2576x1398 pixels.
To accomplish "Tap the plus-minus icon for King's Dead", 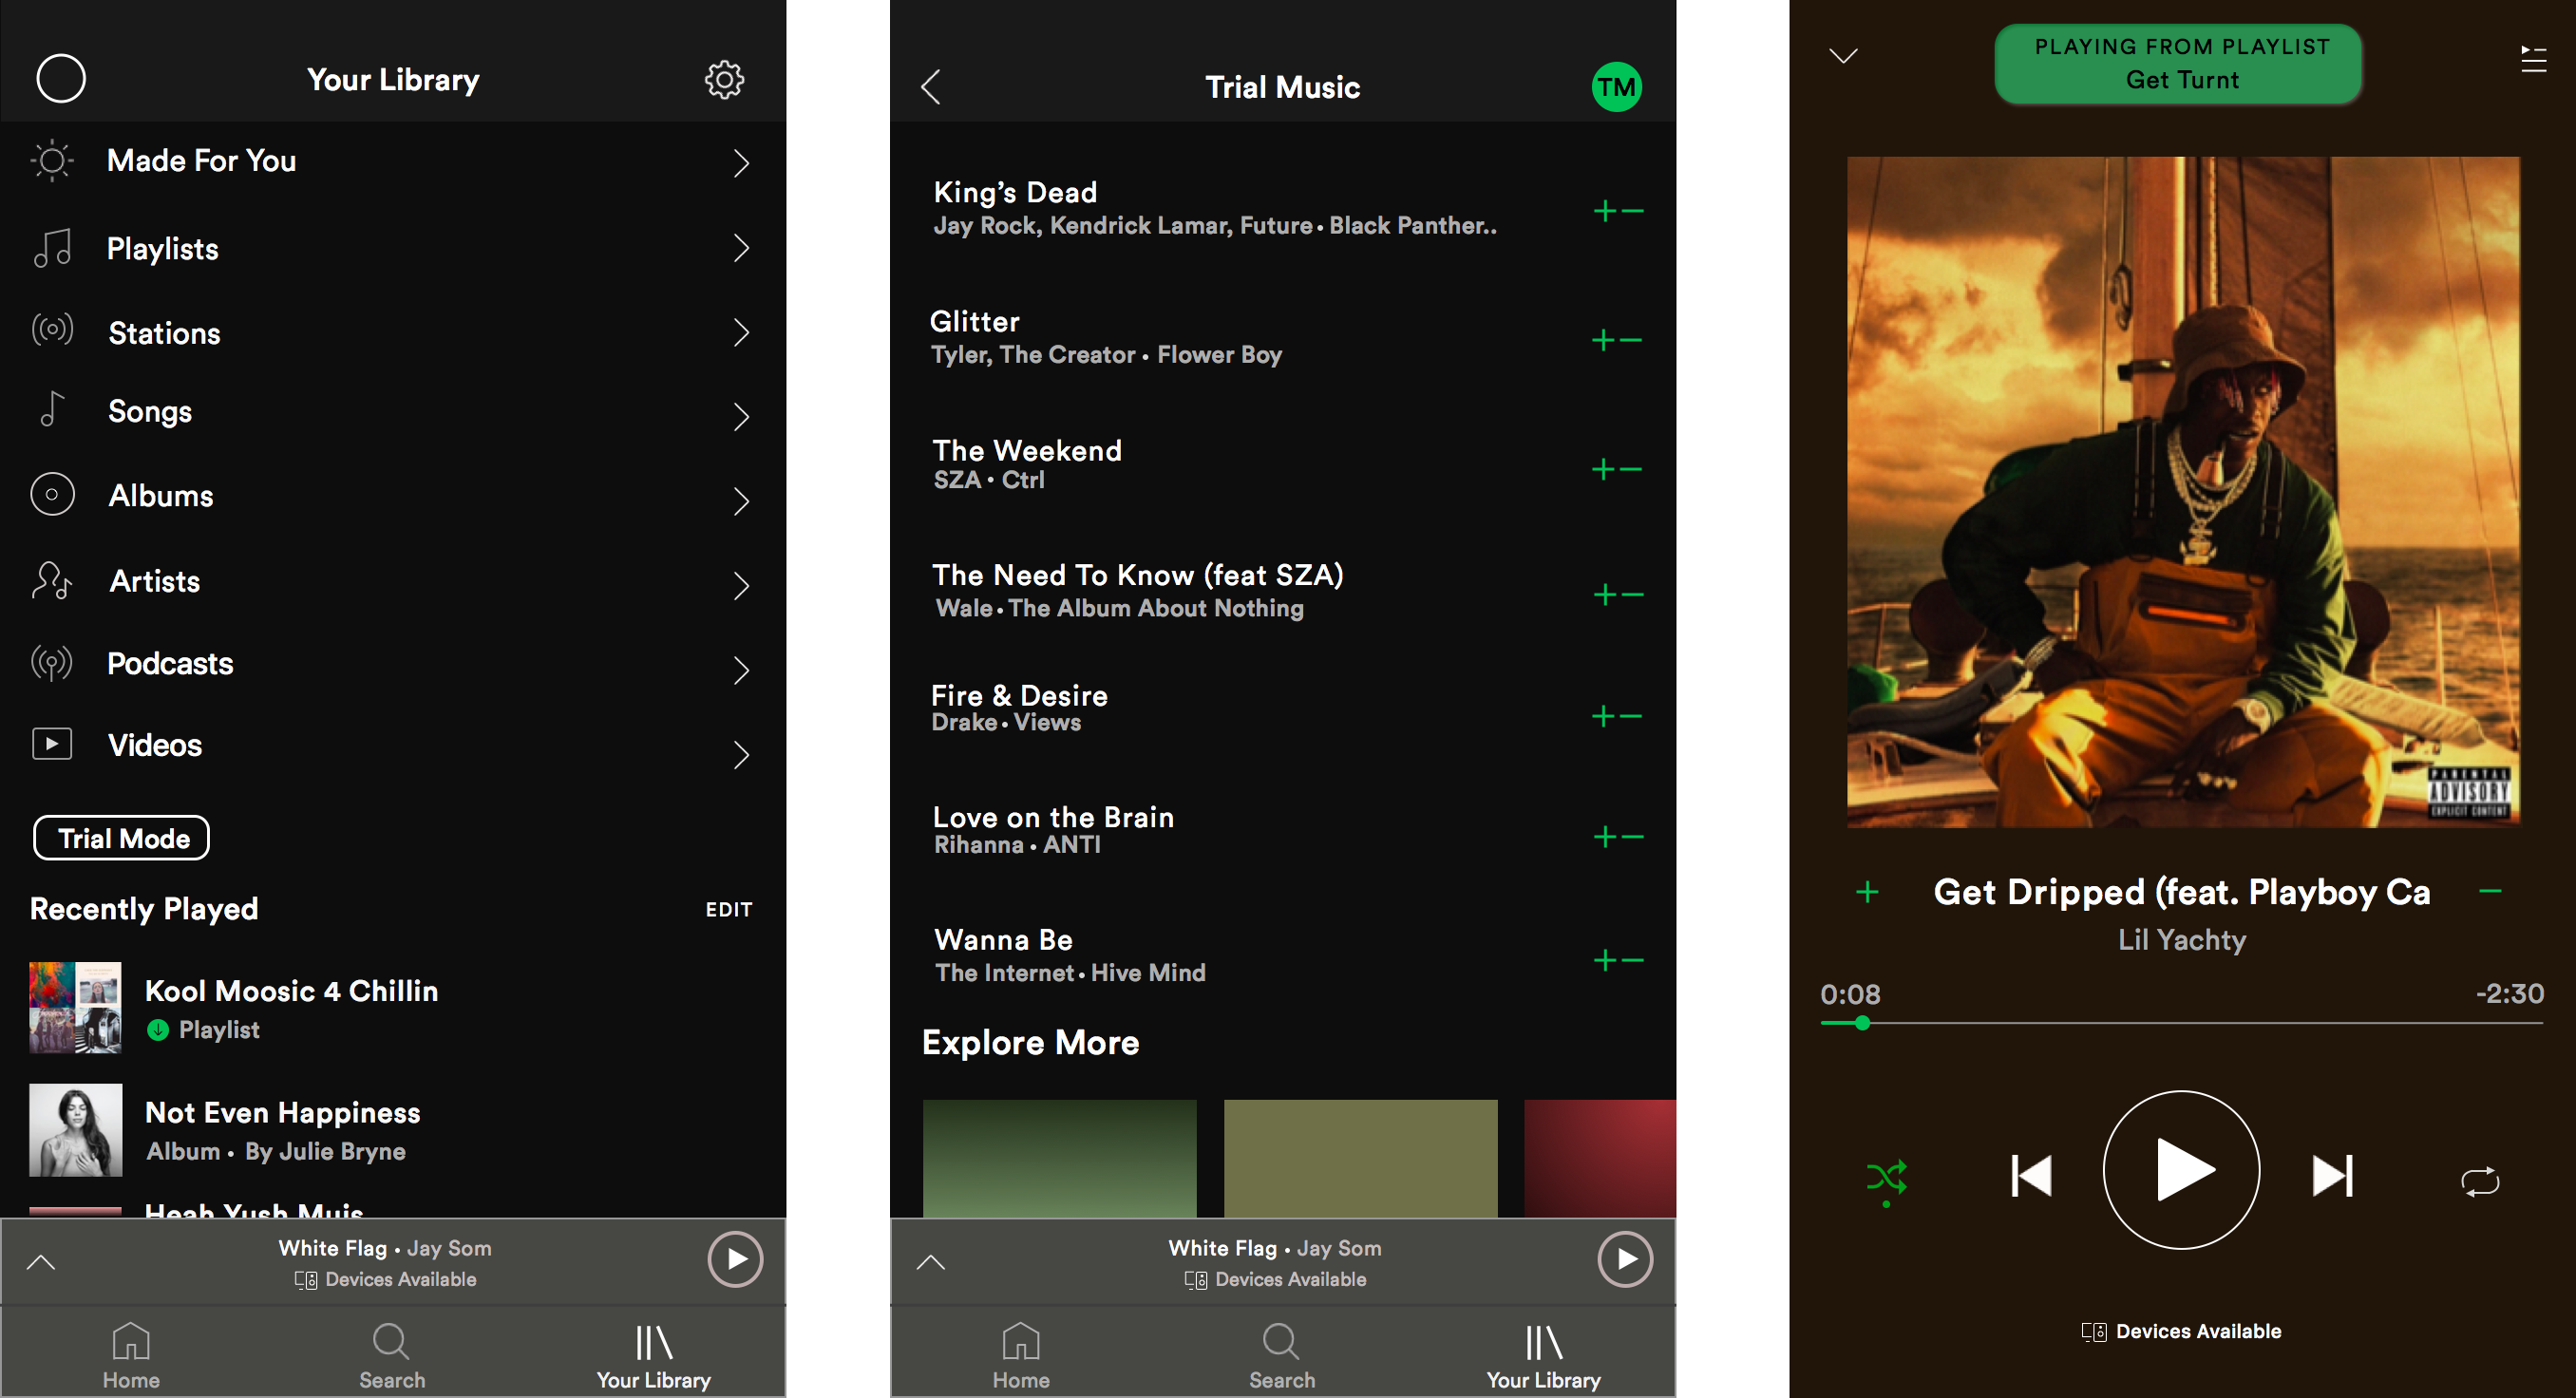I will click(1618, 211).
